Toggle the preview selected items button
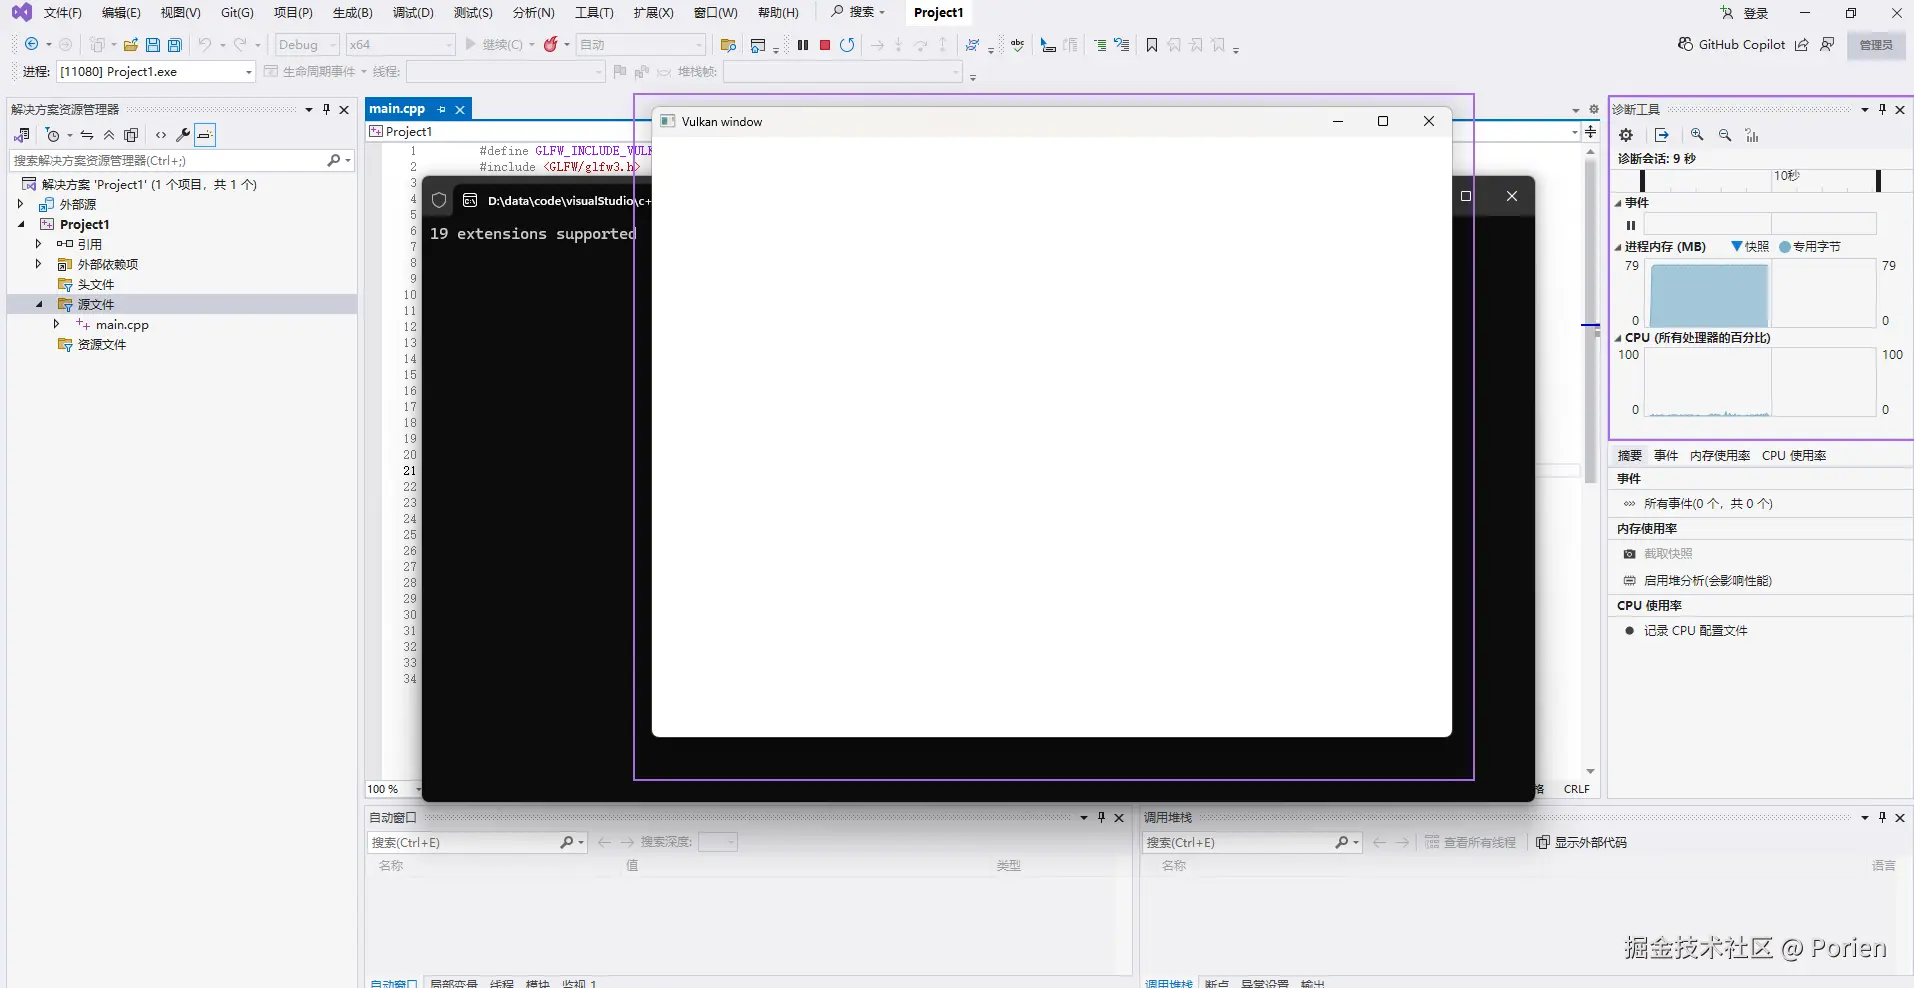Viewport: 1914px width, 988px height. point(205,135)
